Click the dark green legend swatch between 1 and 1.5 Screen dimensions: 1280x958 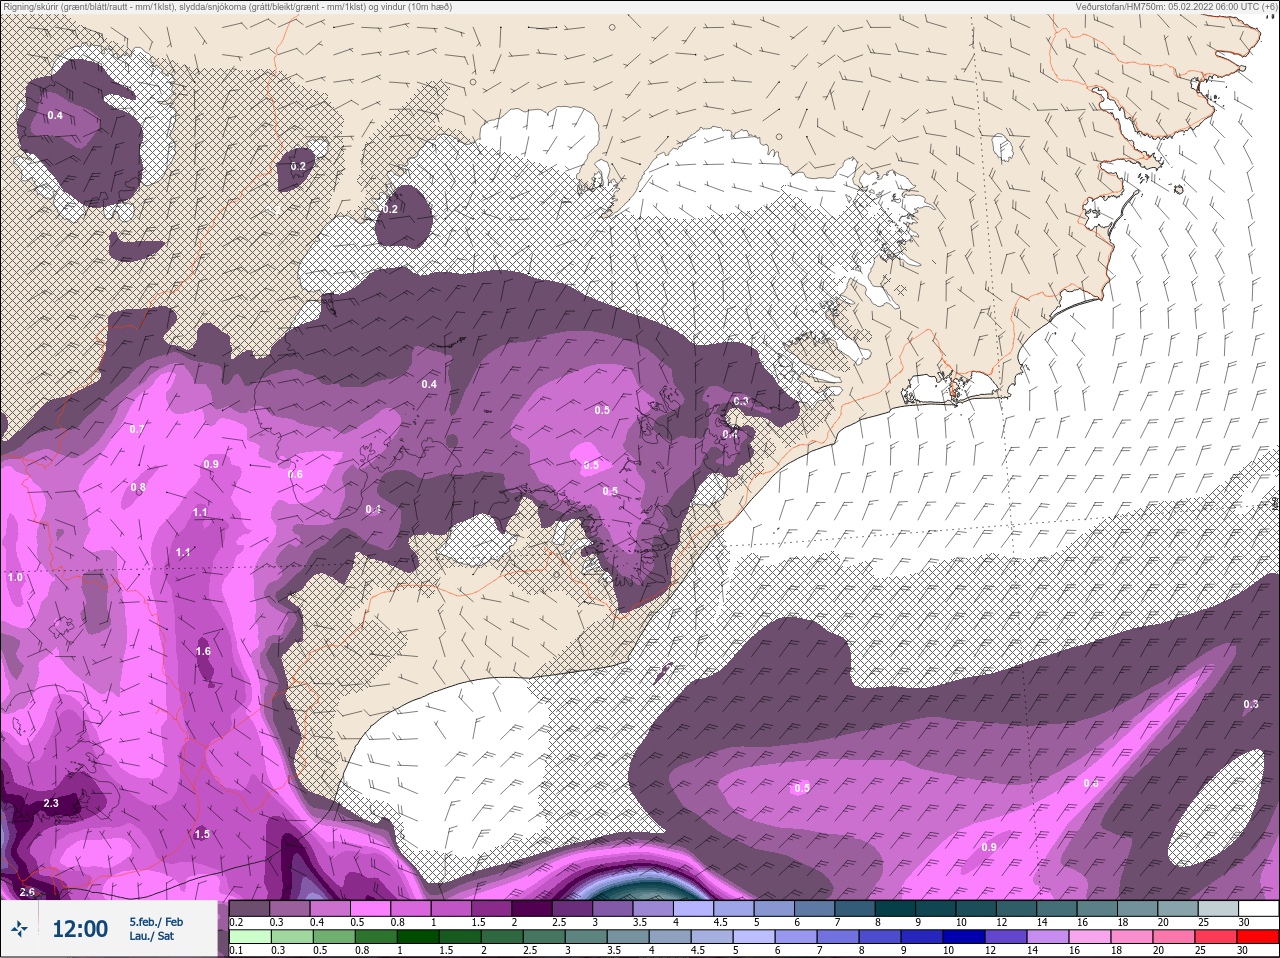click(x=417, y=936)
